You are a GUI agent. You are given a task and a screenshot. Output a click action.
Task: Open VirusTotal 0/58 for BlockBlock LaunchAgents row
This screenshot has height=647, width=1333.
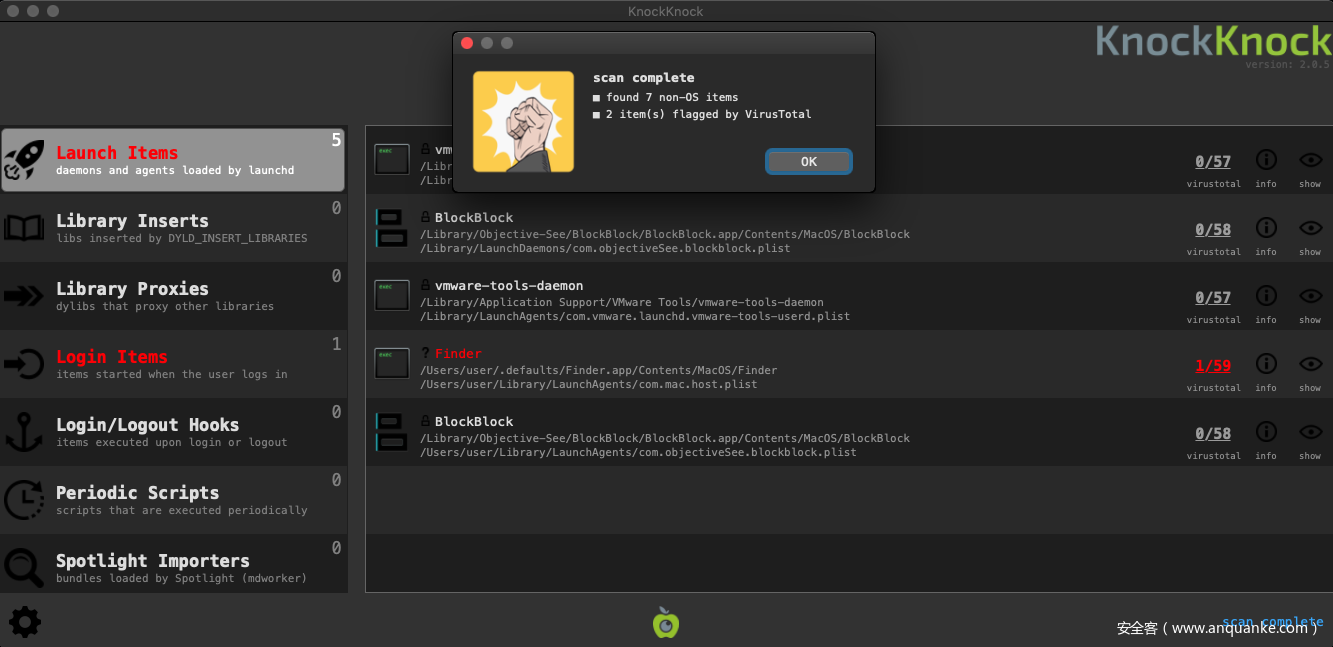point(1213,434)
